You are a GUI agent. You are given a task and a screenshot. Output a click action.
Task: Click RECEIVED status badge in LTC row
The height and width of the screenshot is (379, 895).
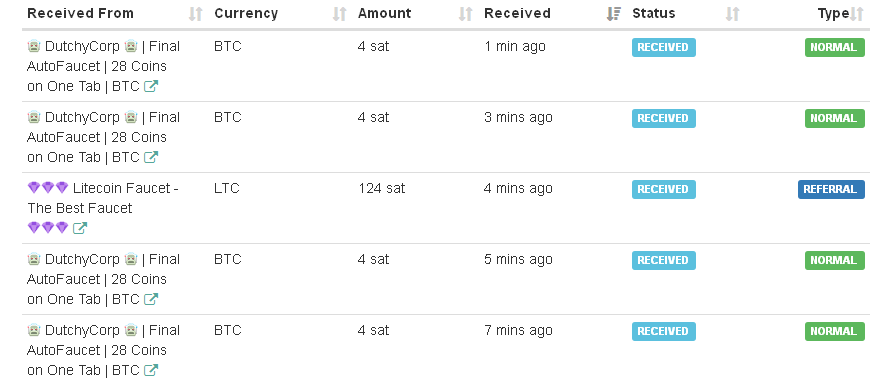tap(663, 190)
